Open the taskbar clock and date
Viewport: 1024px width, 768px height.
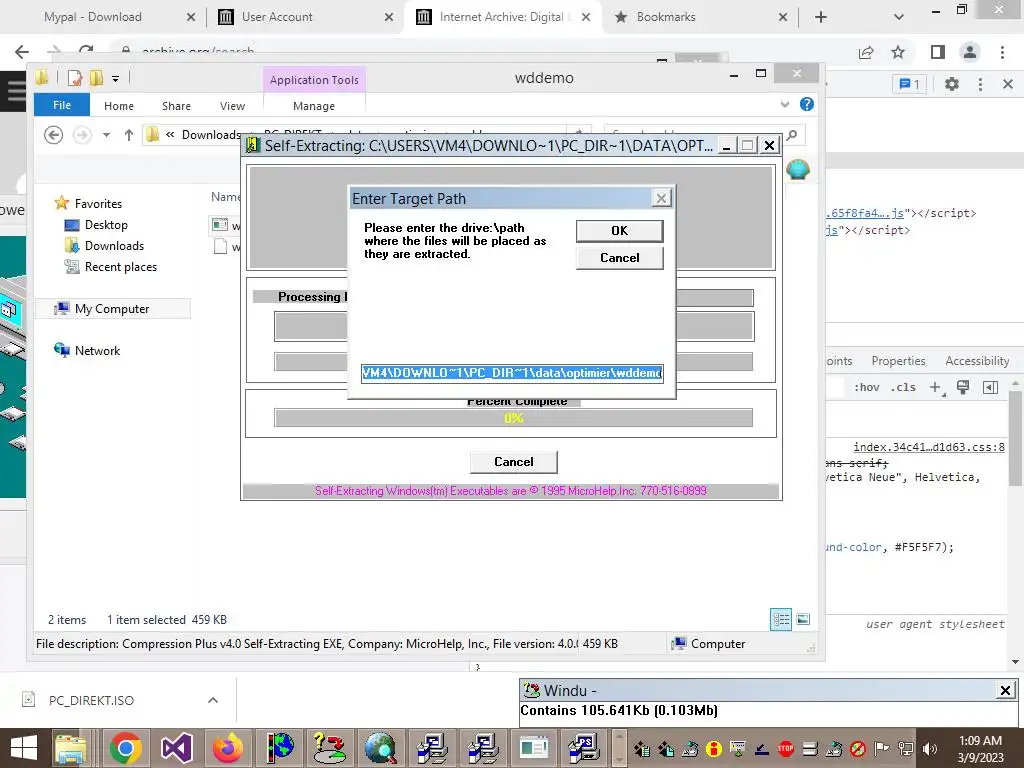[x=980, y=749]
